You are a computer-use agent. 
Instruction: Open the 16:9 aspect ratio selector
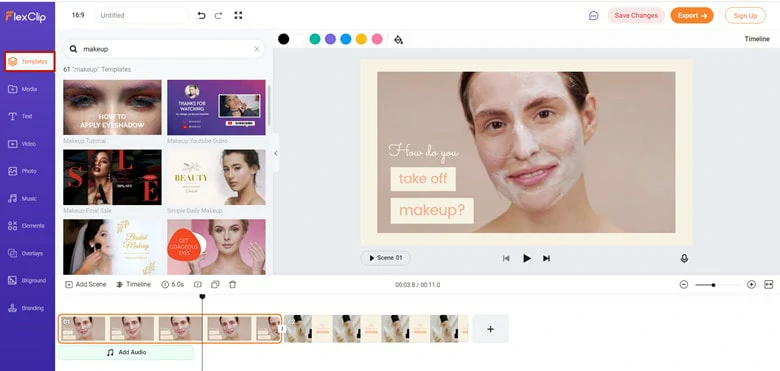tap(78, 15)
